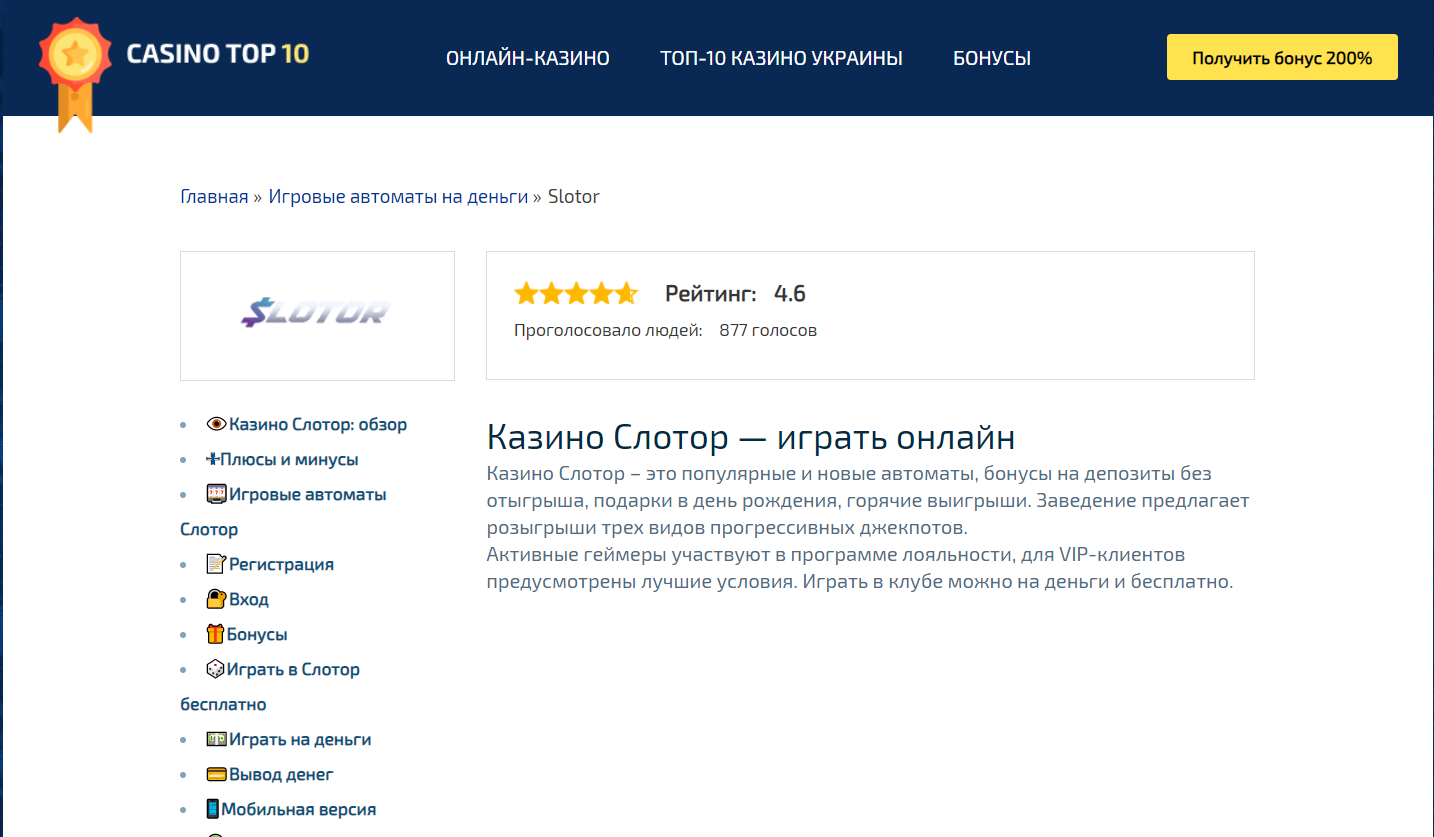This screenshot has width=1434, height=837.
Task: Click the fifth rating star
Action: (x=626, y=293)
